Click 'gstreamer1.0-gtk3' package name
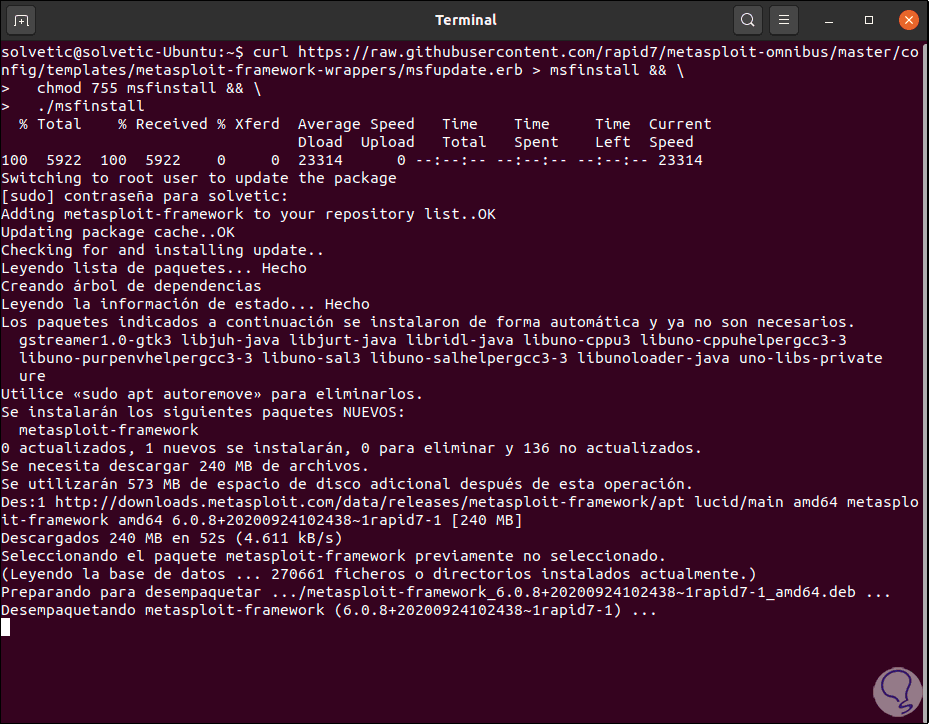This screenshot has height=724, width=929. [x=95, y=340]
